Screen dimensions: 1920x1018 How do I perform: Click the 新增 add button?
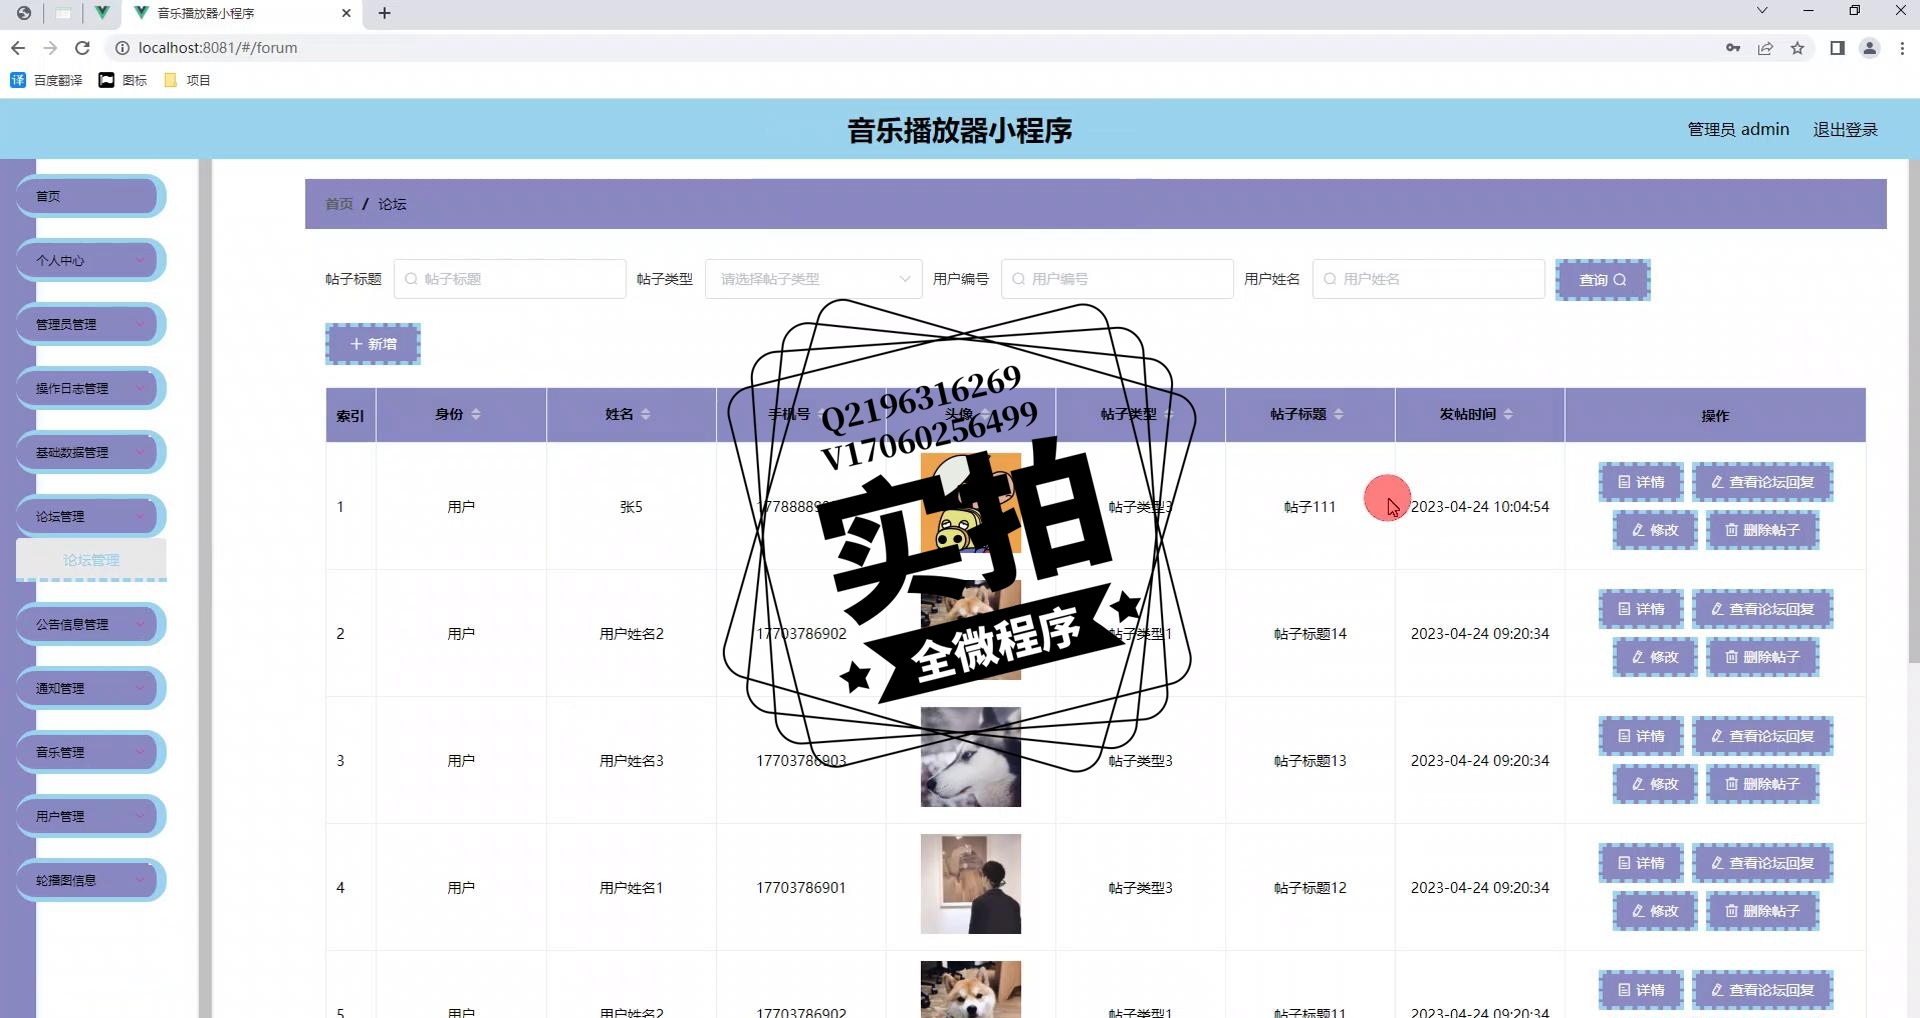(373, 344)
